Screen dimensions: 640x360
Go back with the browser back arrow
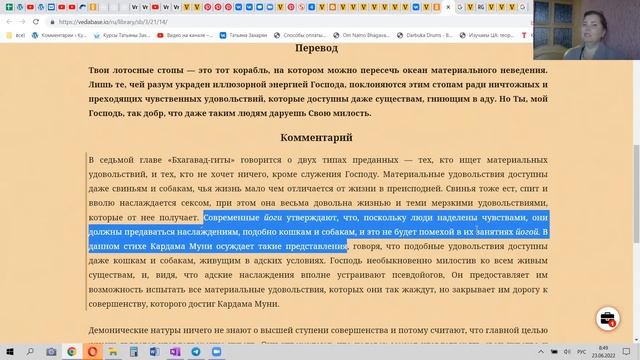9,22
